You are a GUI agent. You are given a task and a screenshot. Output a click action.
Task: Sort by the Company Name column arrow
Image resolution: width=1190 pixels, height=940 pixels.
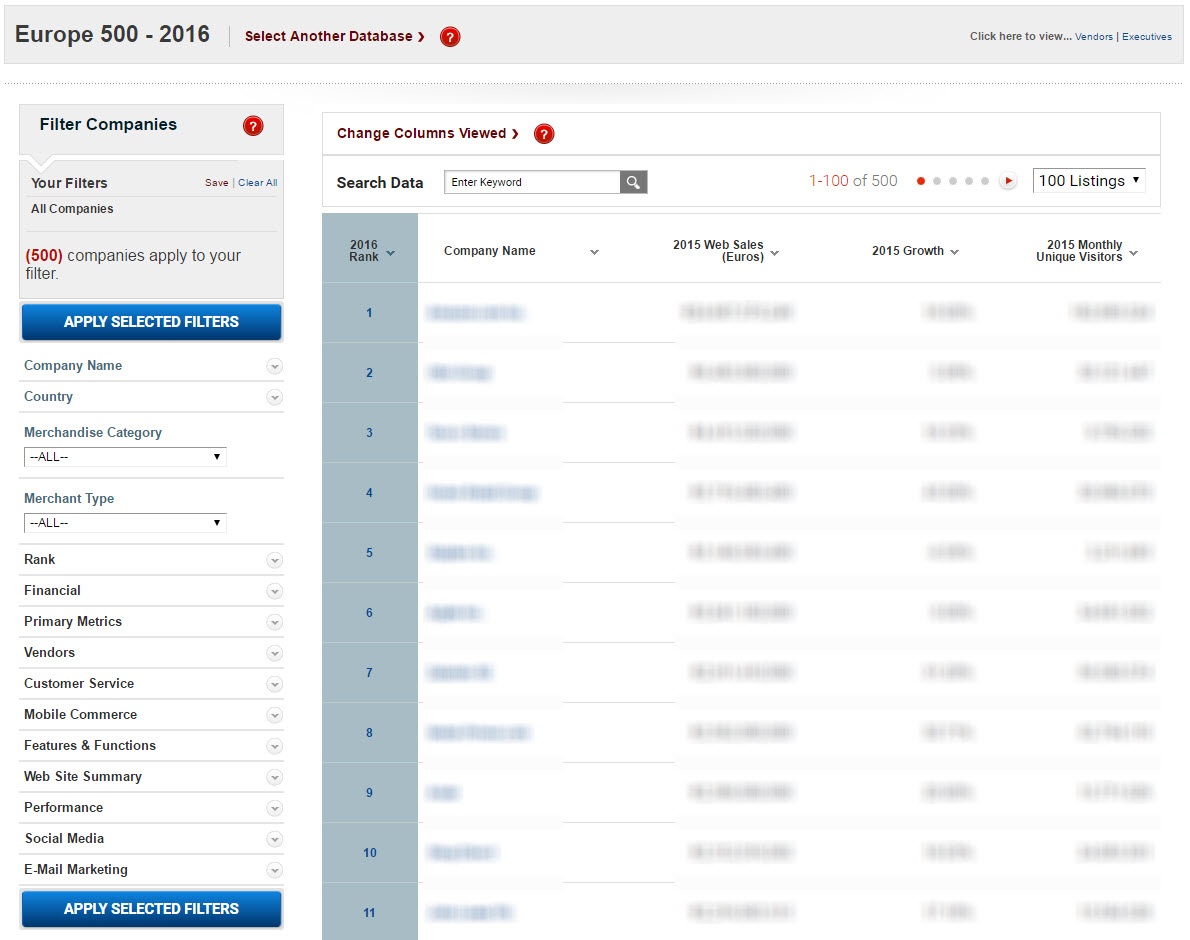tap(594, 252)
